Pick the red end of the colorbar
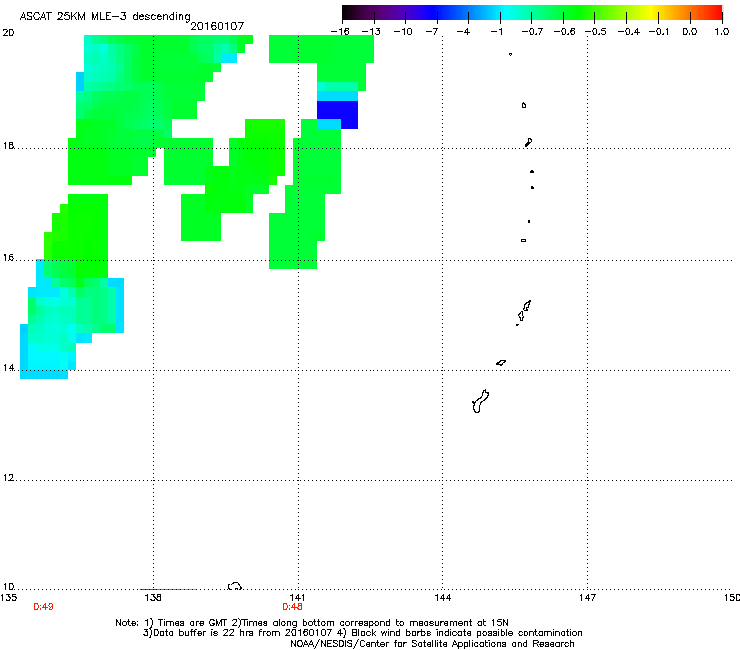The width and height of the screenshot is (740, 650). click(715, 12)
